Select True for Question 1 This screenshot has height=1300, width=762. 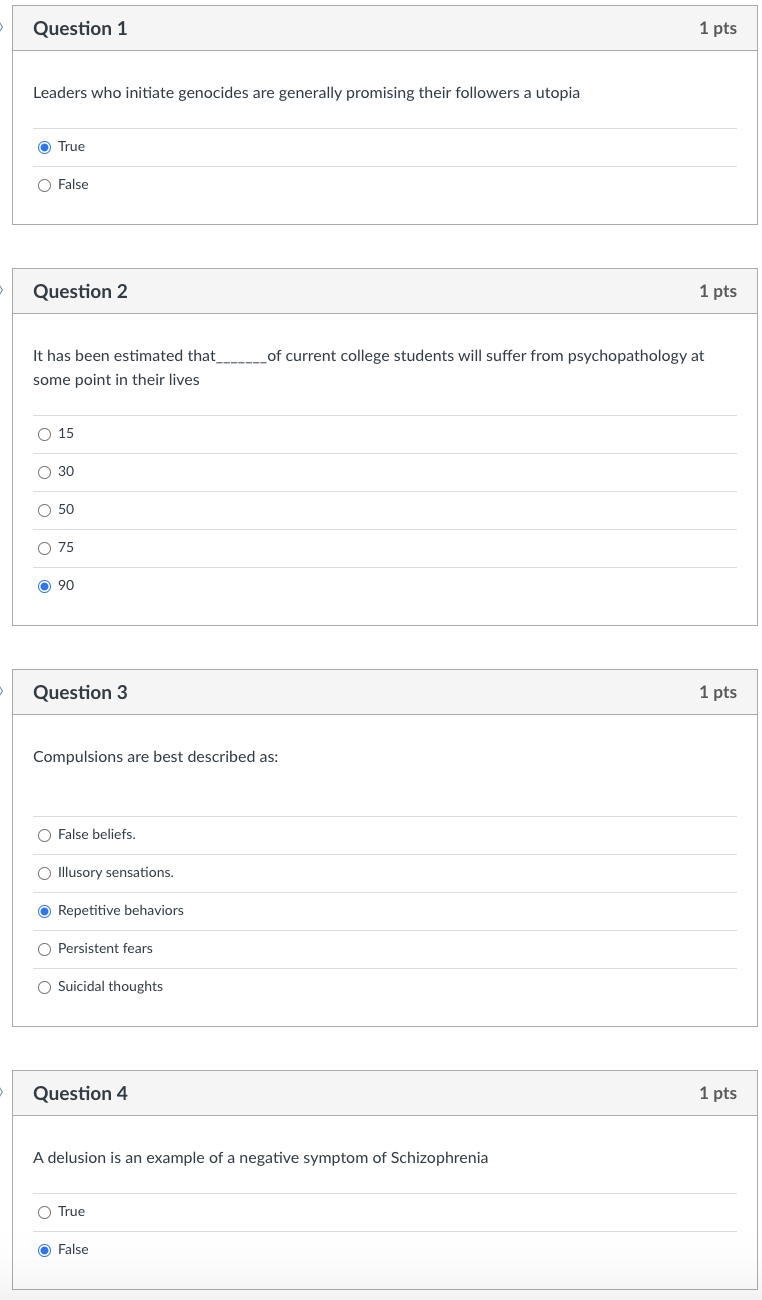pyautogui.click(x=44, y=147)
